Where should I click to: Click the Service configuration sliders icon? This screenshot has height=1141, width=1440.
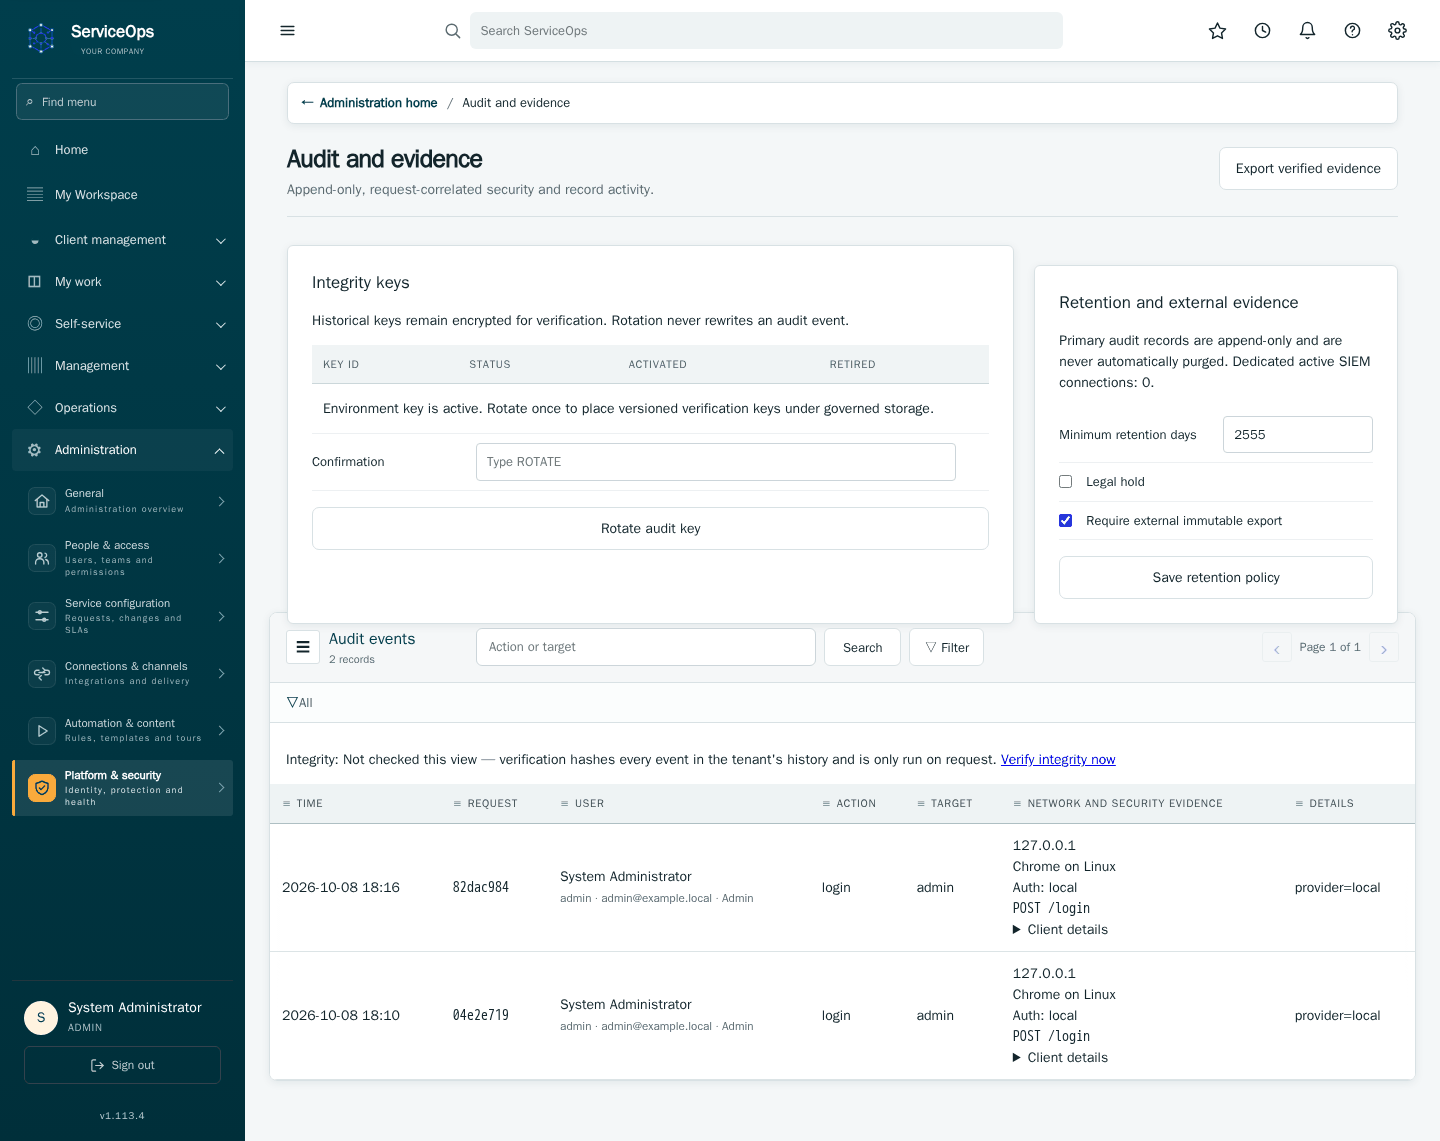(x=42, y=616)
